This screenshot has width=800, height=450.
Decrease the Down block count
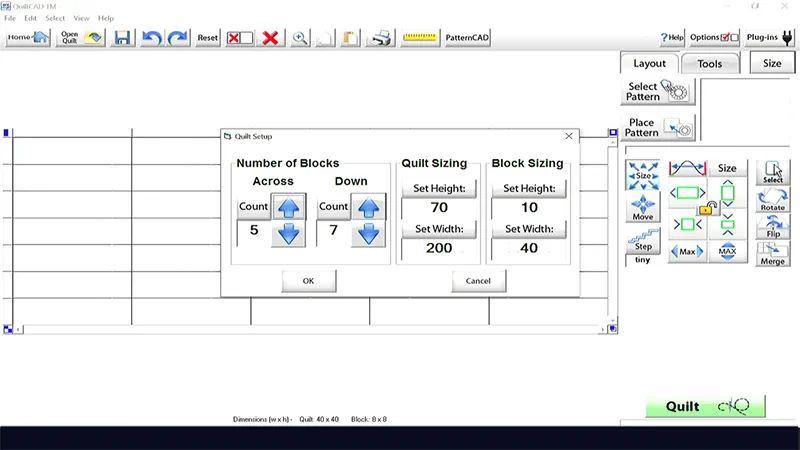369,235
